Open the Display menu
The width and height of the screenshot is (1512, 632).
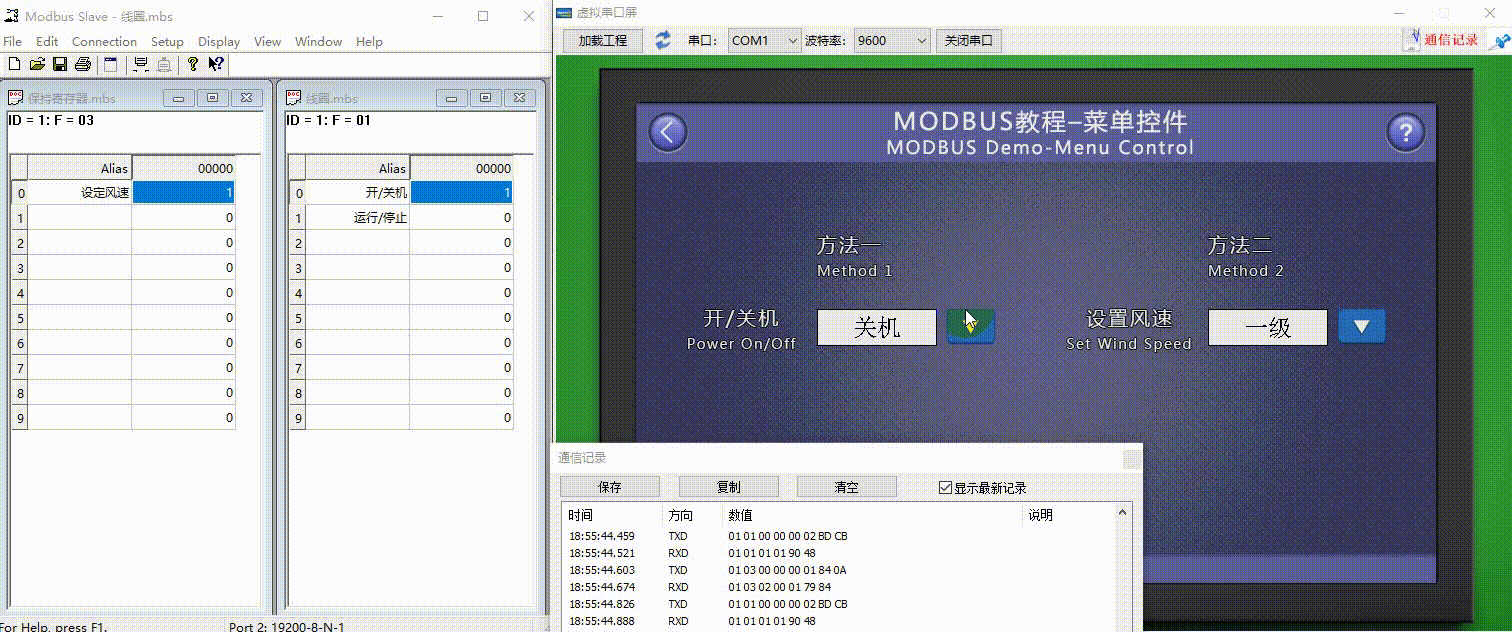[x=219, y=42]
